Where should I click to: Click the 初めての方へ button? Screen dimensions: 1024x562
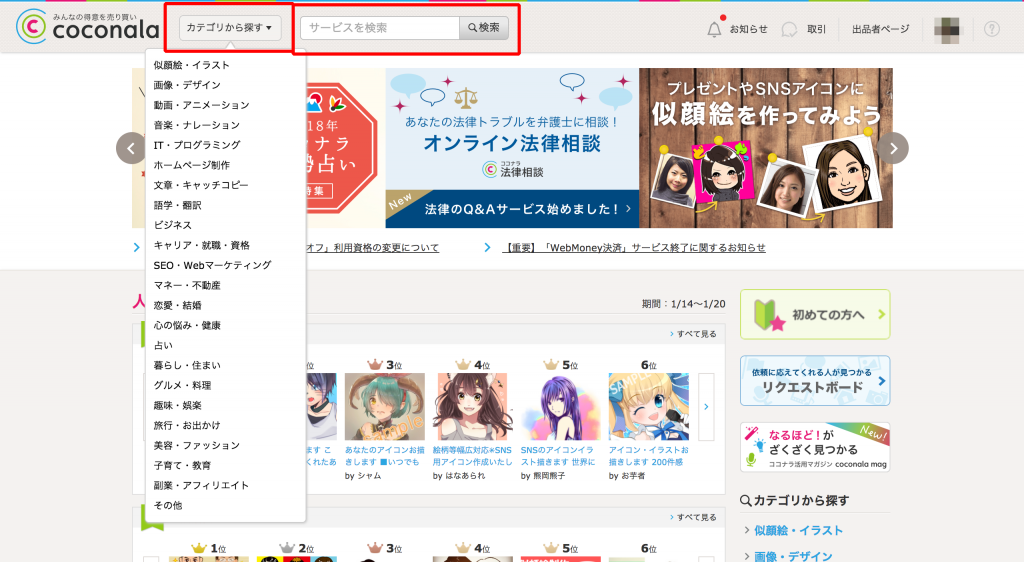tap(815, 315)
